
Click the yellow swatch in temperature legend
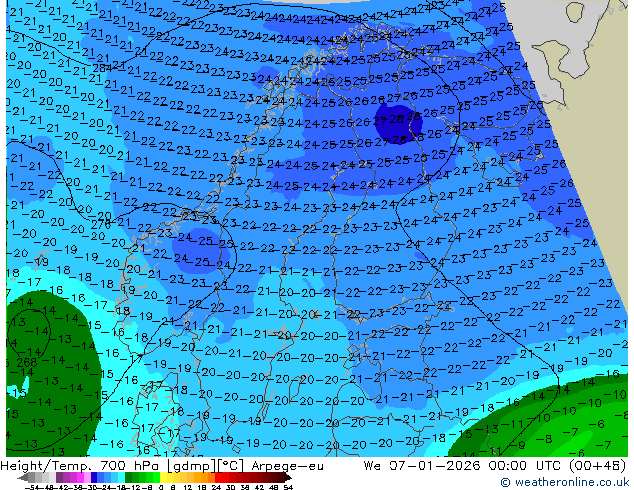[x=163, y=478]
